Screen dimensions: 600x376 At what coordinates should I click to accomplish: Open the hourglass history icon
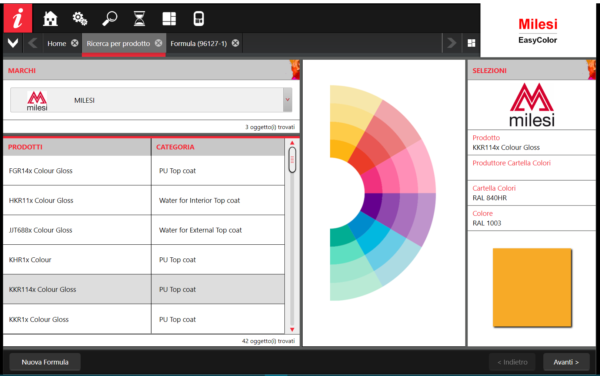pos(139,18)
